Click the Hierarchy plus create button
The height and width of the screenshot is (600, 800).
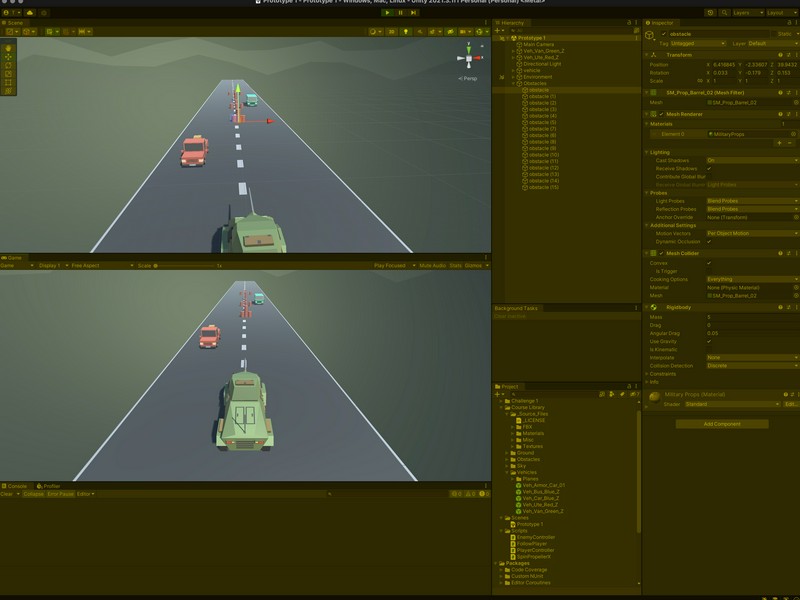pyautogui.click(x=499, y=31)
